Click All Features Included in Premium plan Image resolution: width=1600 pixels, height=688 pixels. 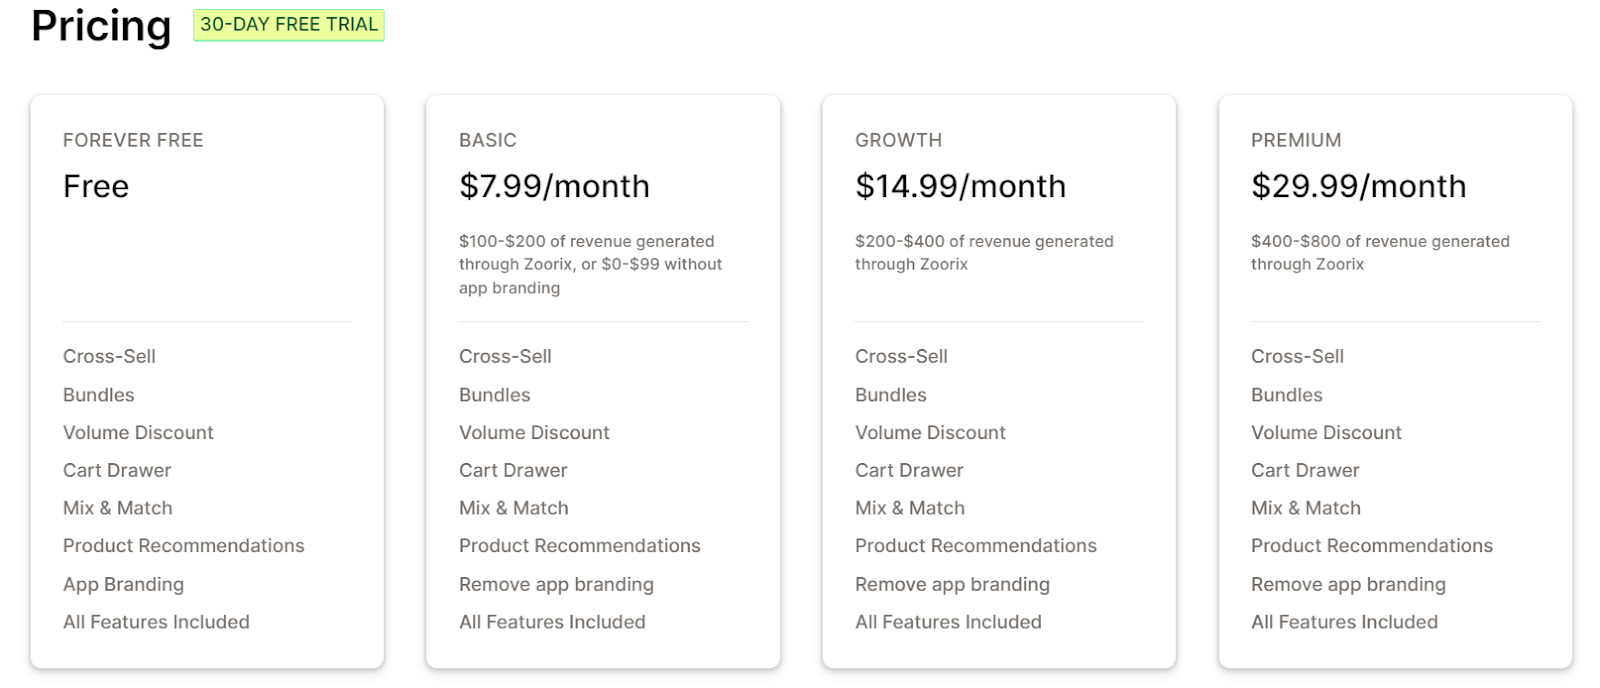1344,622
